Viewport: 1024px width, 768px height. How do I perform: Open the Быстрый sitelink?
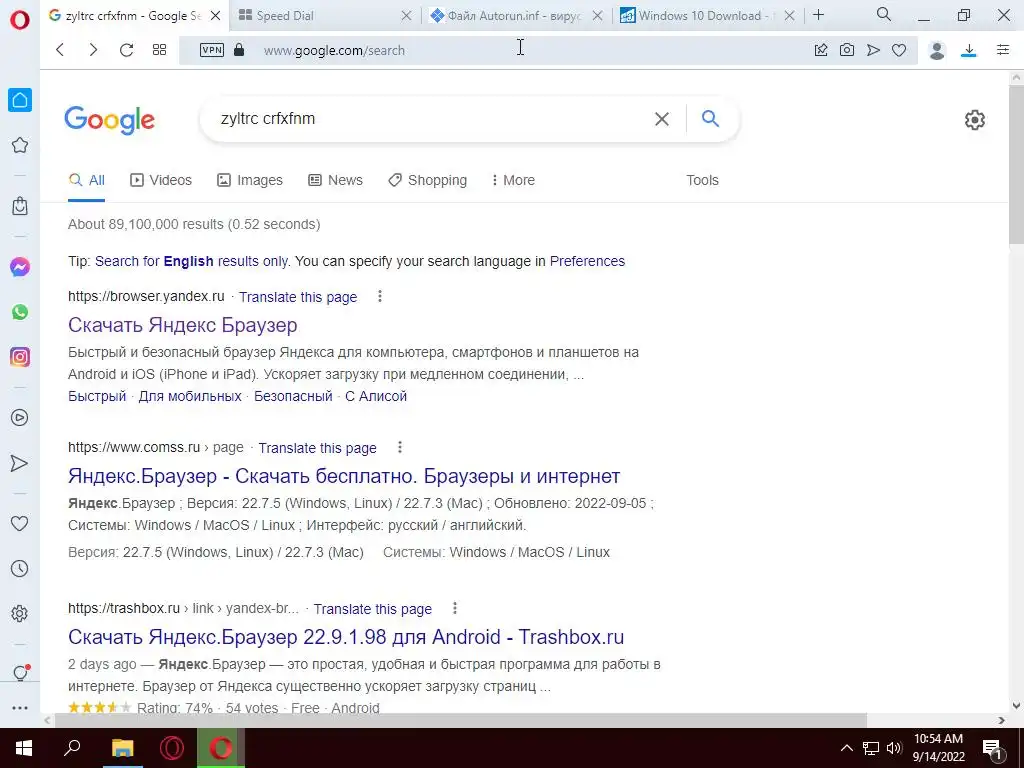click(97, 396)
